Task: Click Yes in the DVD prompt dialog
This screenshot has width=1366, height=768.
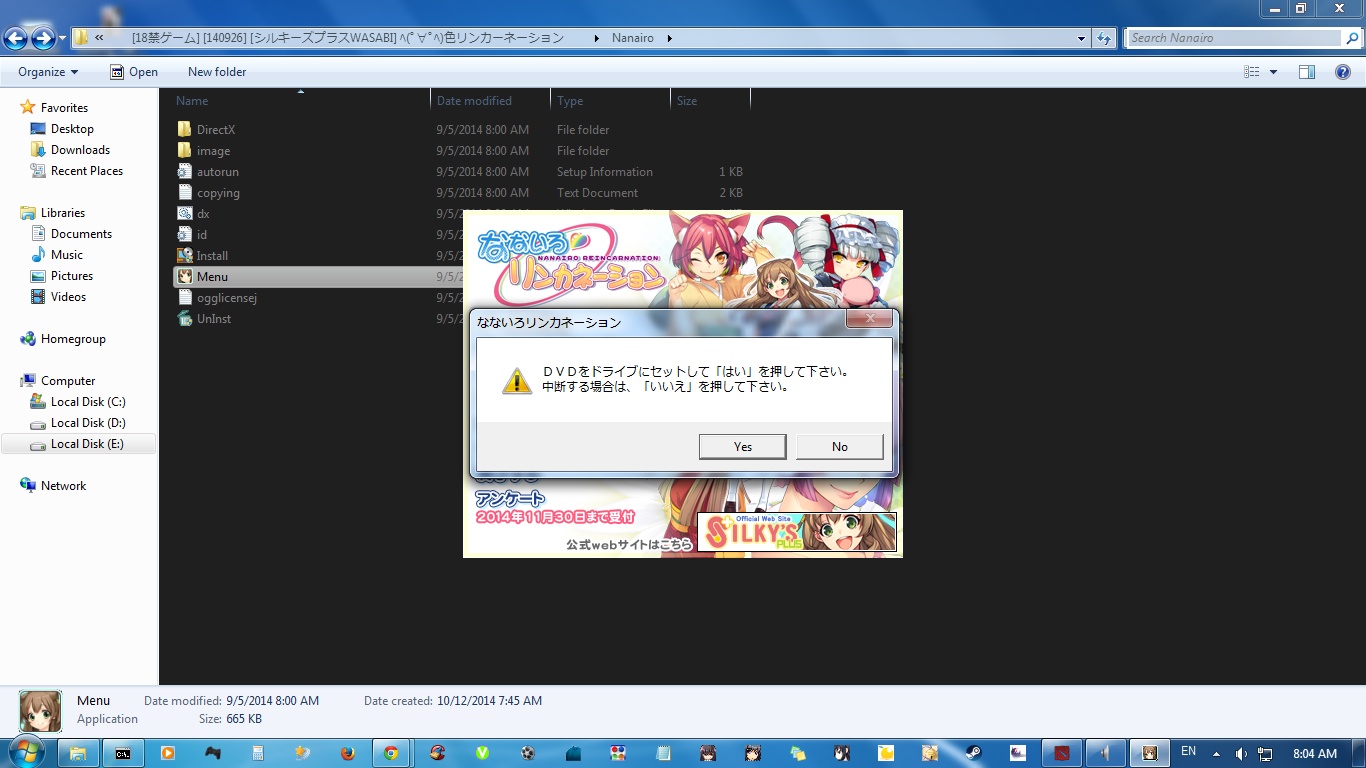Action: [742, 447]
